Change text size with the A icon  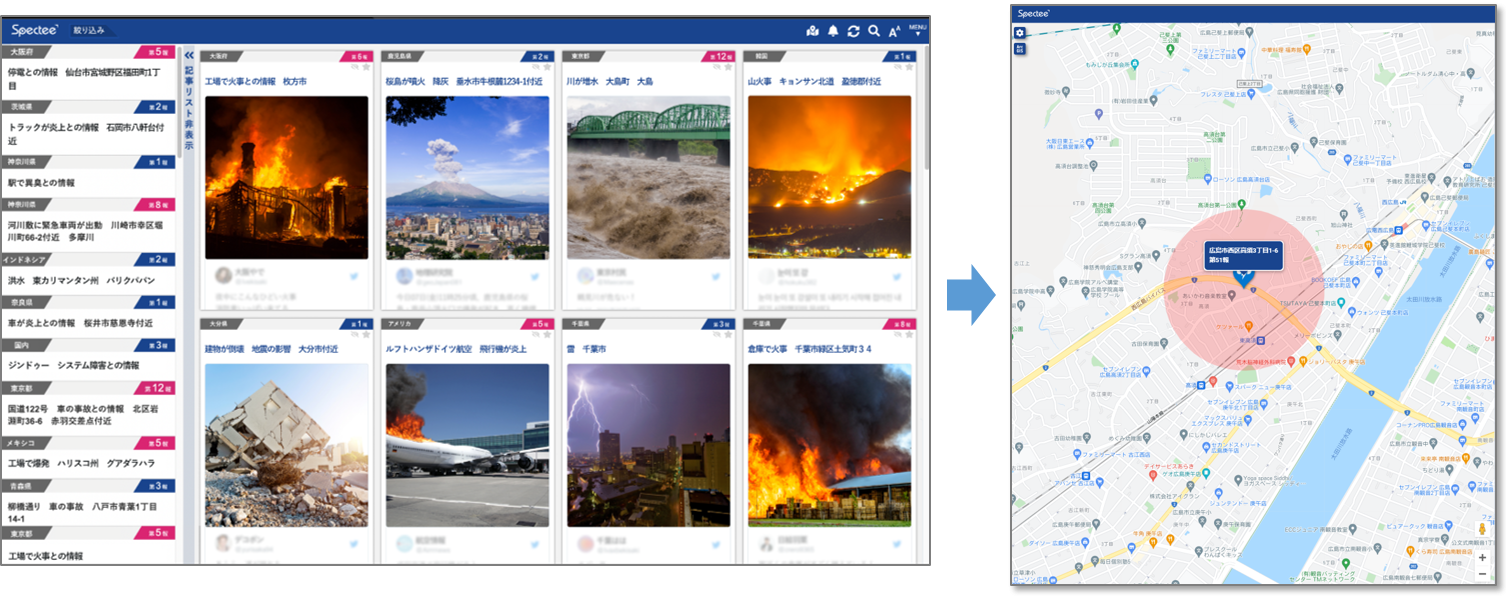click(x=894, y=31)
